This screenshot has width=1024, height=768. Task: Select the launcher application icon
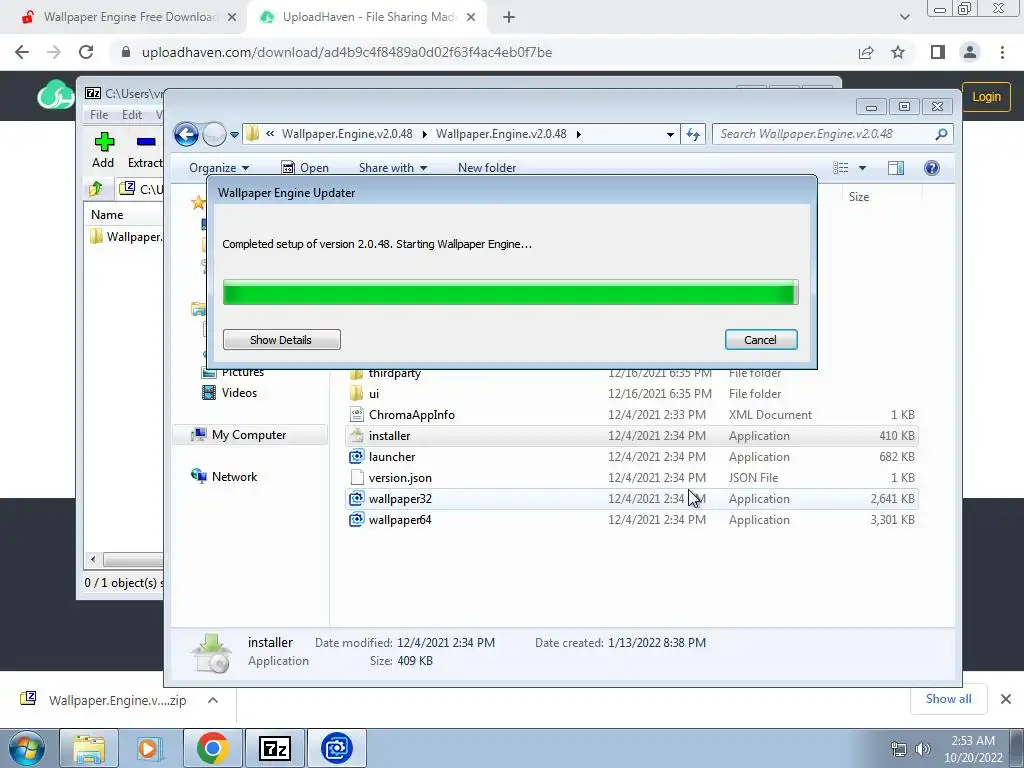point(357,456)
